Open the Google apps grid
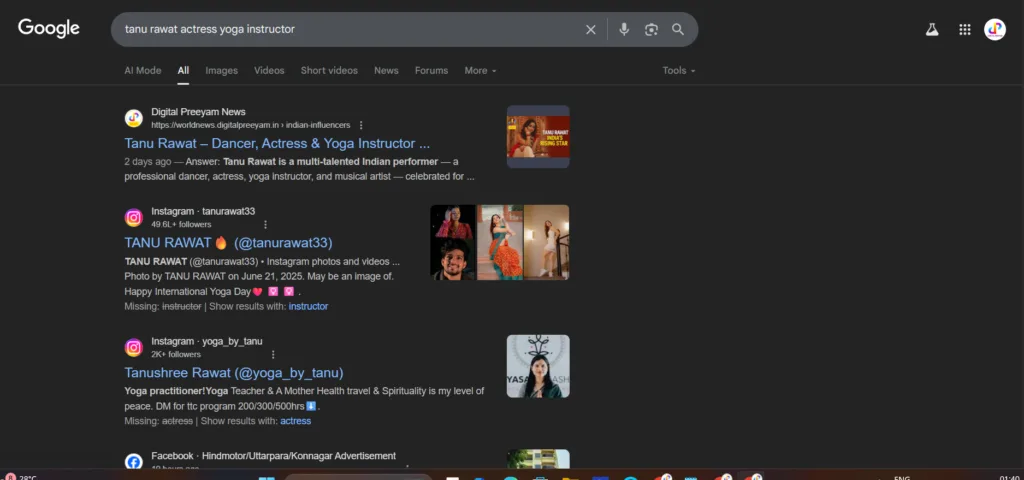The width and height of the screenshot is (1024, 480). pyautogui.click(x=965, y=29)
